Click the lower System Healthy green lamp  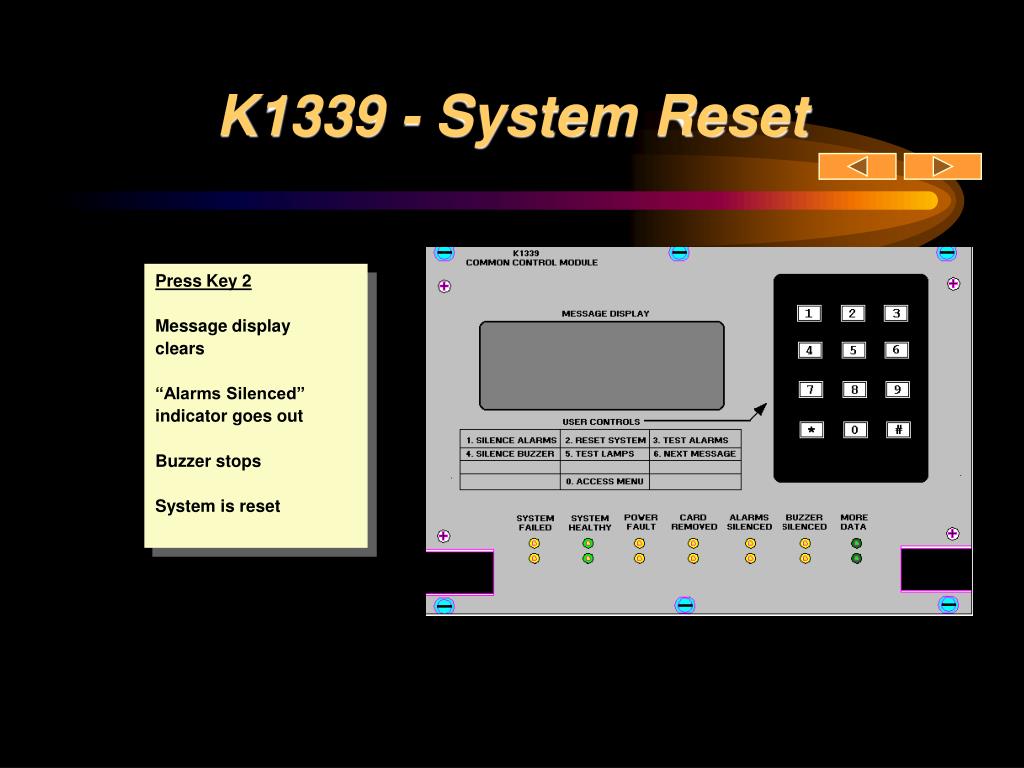pos(588,559)
